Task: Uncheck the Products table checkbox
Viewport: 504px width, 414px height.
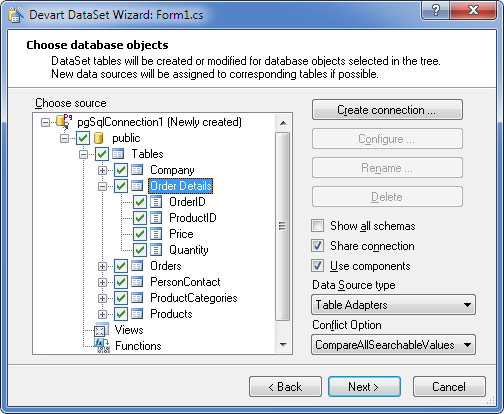Action: coord(121,314)
